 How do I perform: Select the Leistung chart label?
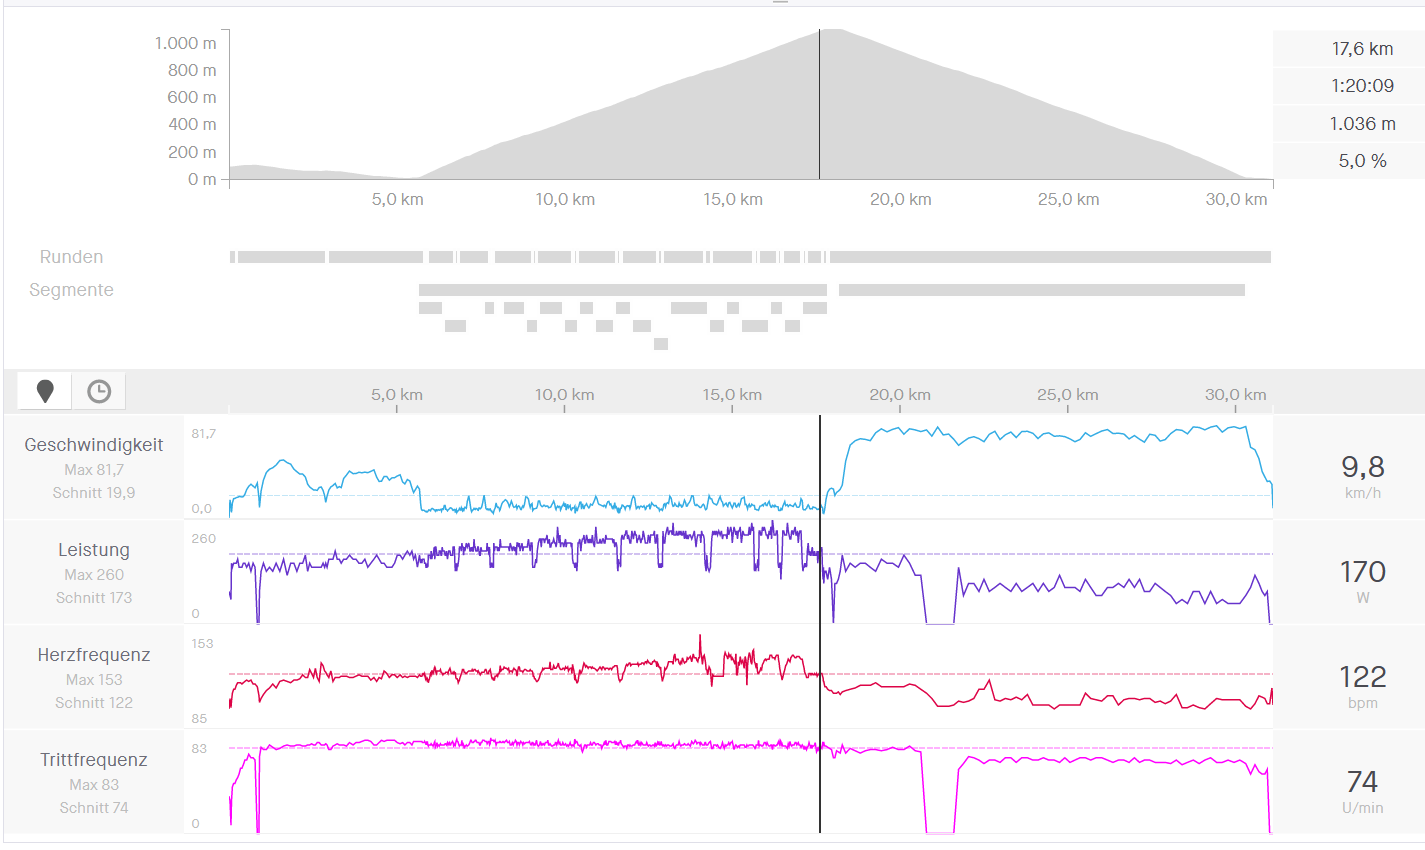(x=94, y=550)
